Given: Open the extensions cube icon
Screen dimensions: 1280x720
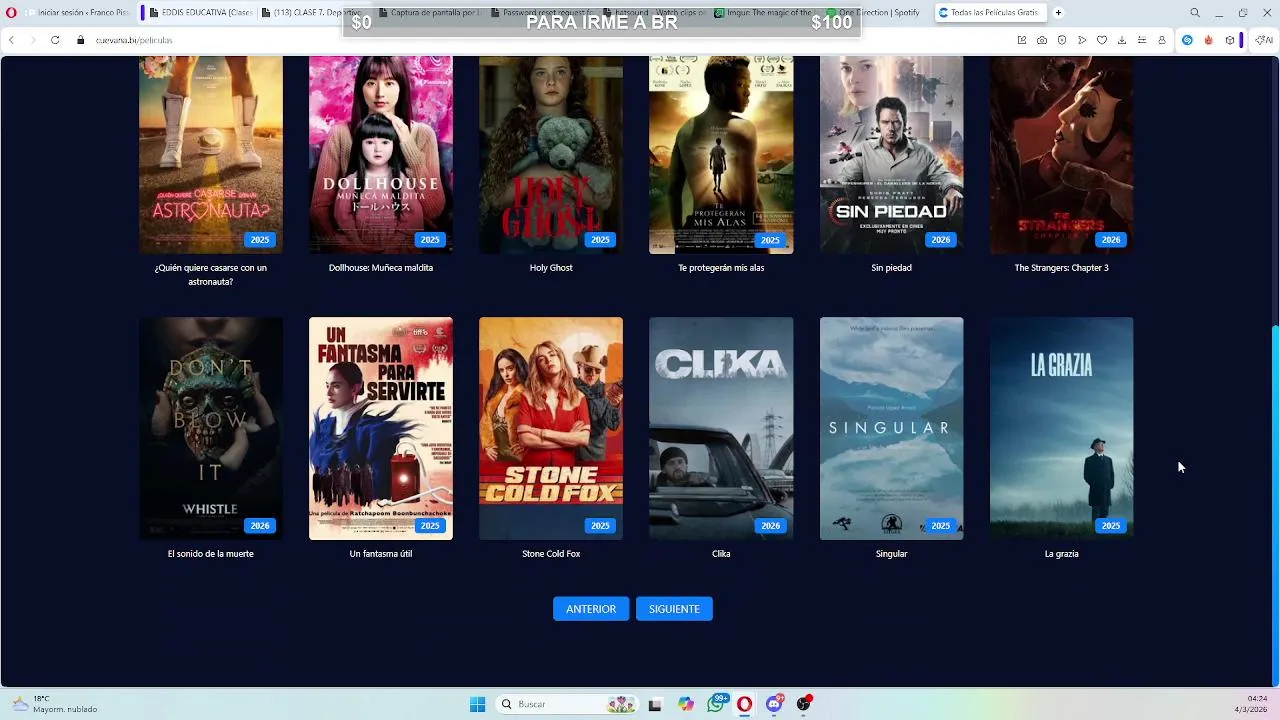Looking at the screenshot, I should 1230,40.
